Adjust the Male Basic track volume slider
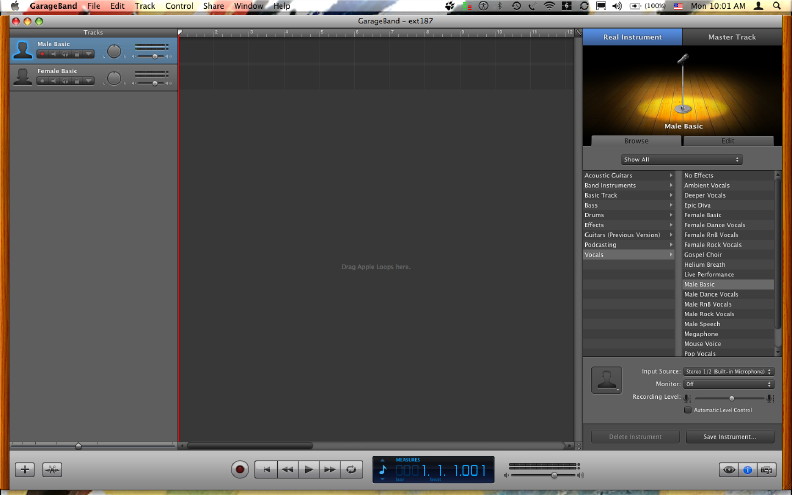Image resolution: width=792 pixels, height=495 pixels. pyautogui.click(x=155, y=56)
